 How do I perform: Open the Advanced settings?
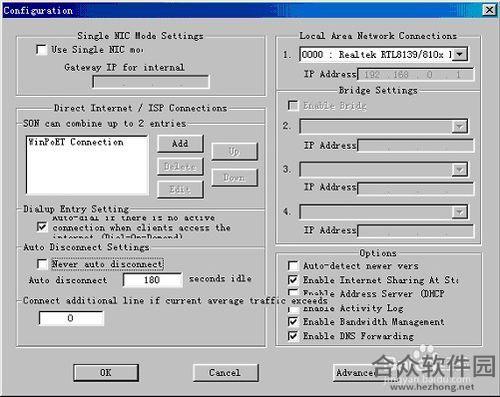coord(357,372)
